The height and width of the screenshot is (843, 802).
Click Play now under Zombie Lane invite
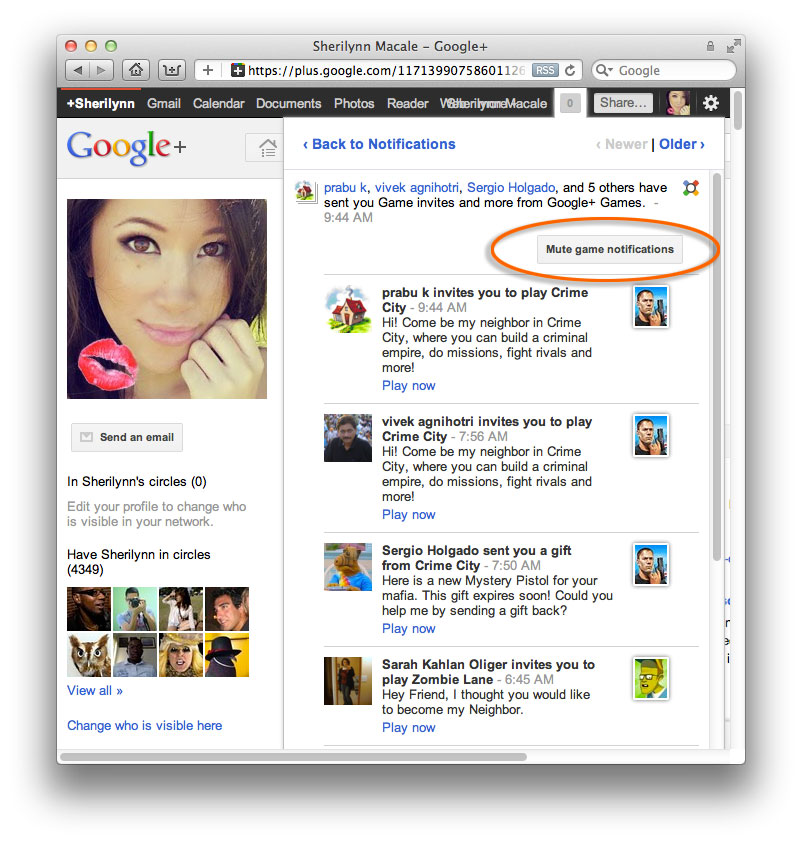pyautogui.click(x=409, y=727)
